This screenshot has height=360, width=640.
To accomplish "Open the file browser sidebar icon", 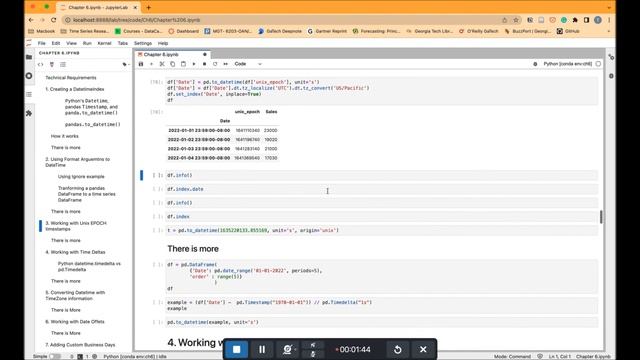I will pos(29,57).
